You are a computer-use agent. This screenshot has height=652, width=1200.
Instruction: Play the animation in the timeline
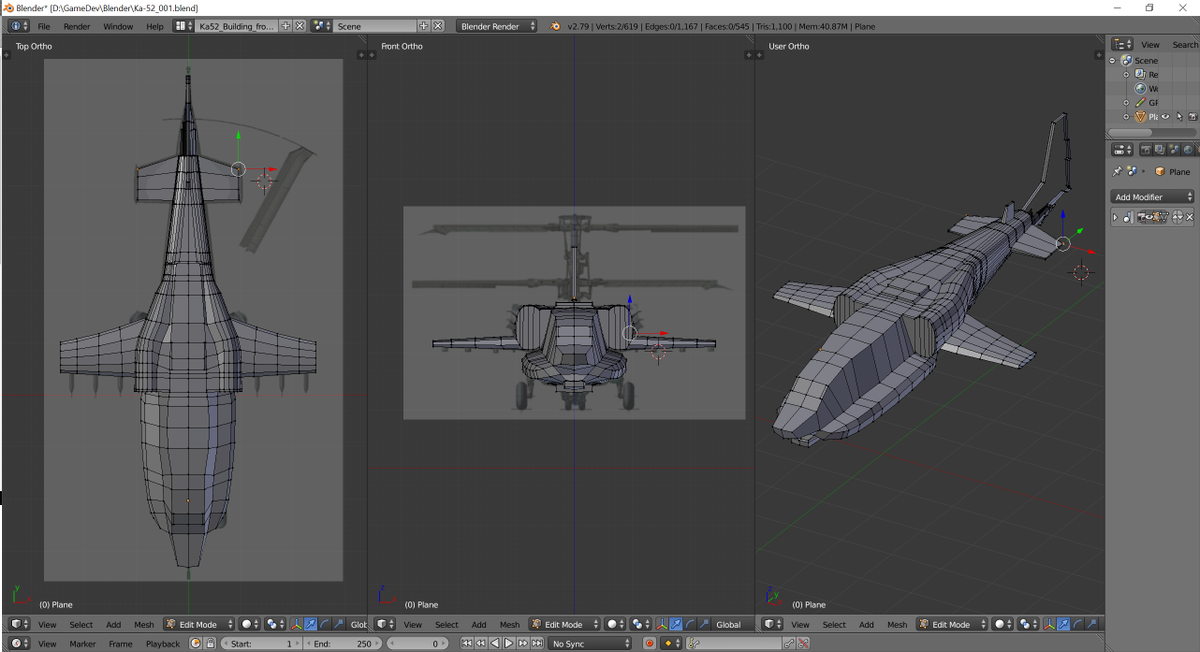[509, 643]
